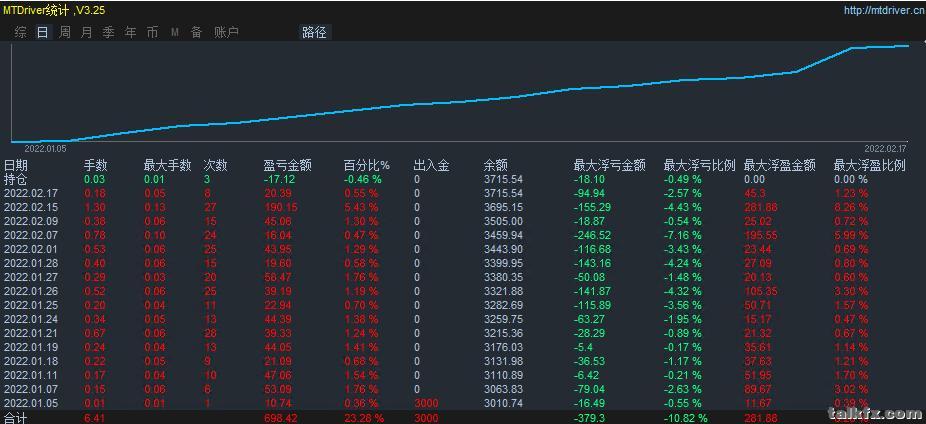Viewport: 926px width, 424px height.
Task: Click the 余额 column header
Action: (x=495, y=165)
